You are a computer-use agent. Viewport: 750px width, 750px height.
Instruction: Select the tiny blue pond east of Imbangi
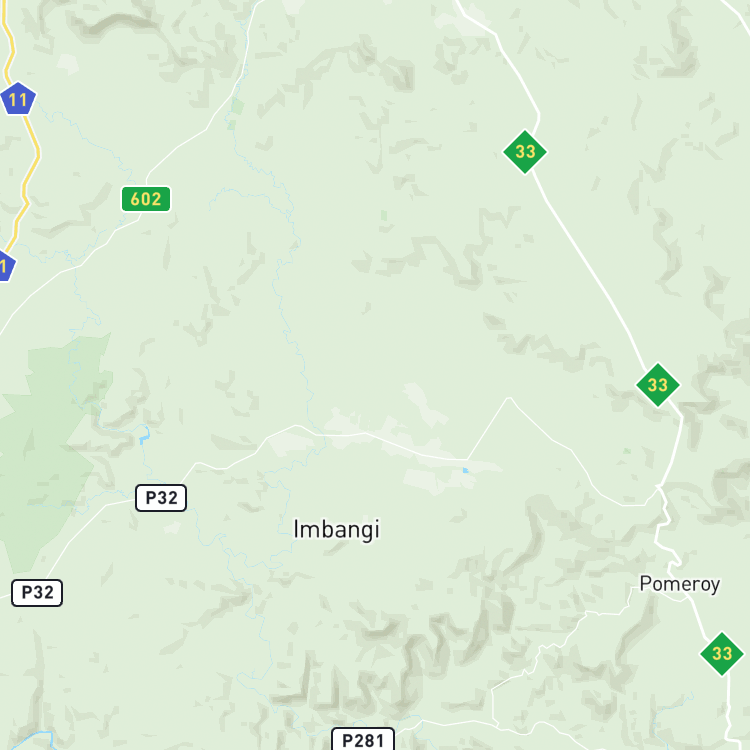click(x=465, y=471)
